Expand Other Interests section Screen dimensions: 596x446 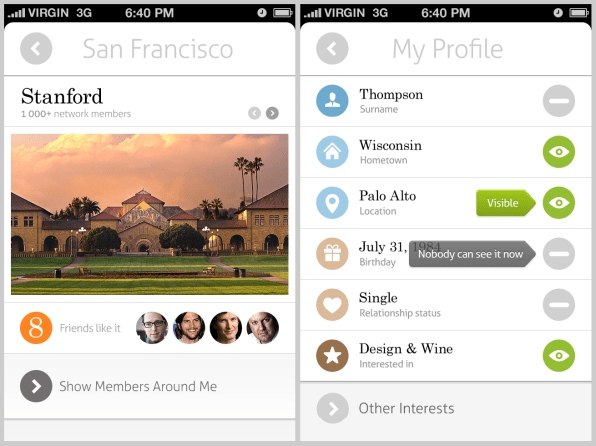445,408
